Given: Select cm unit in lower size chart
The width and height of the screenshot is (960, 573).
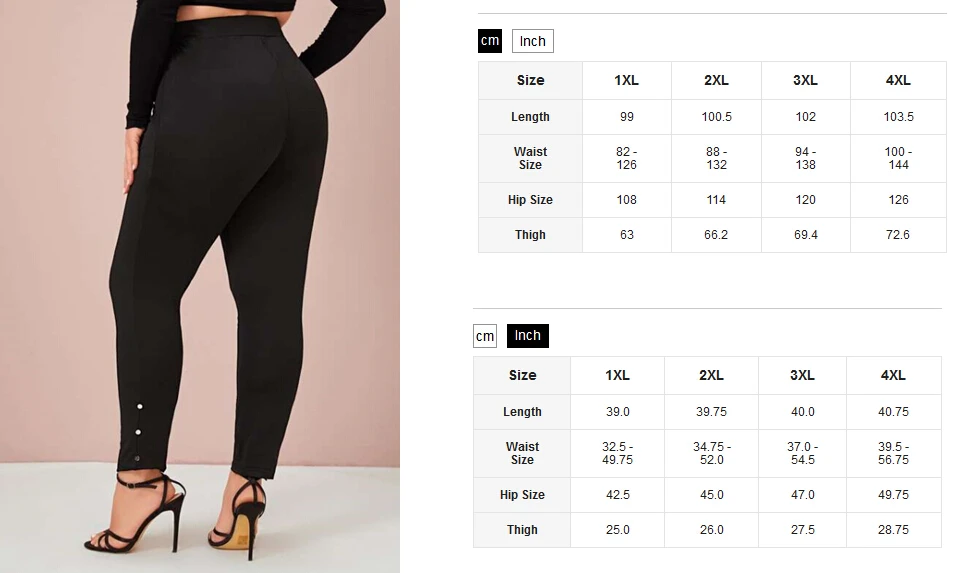Looking at the screenshot, I should pos(485,336).
